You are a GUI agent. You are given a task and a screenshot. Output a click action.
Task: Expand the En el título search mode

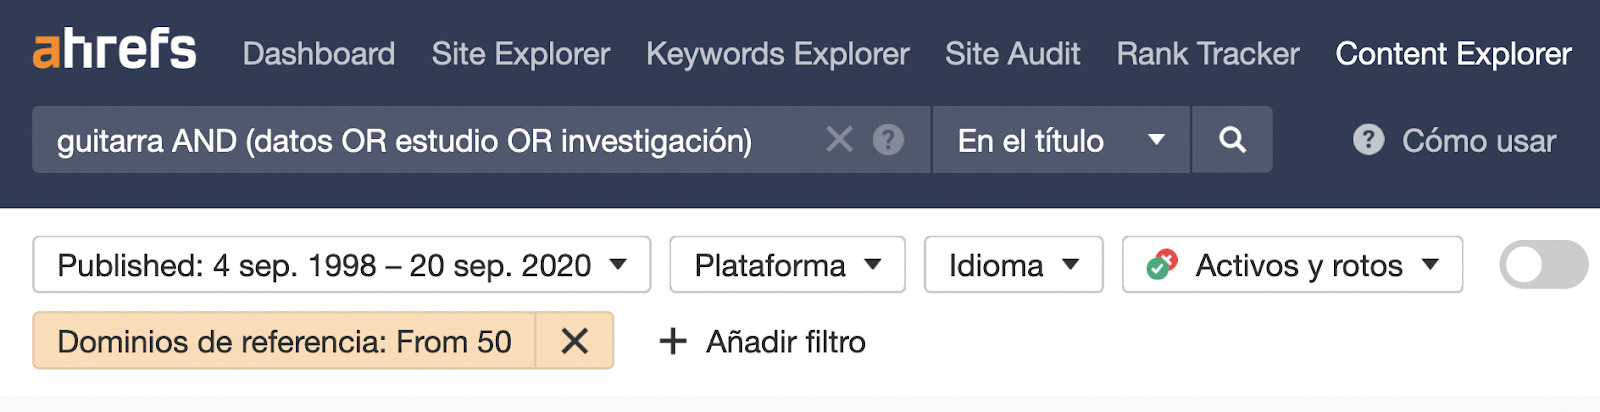click(x=1061, y=140)
